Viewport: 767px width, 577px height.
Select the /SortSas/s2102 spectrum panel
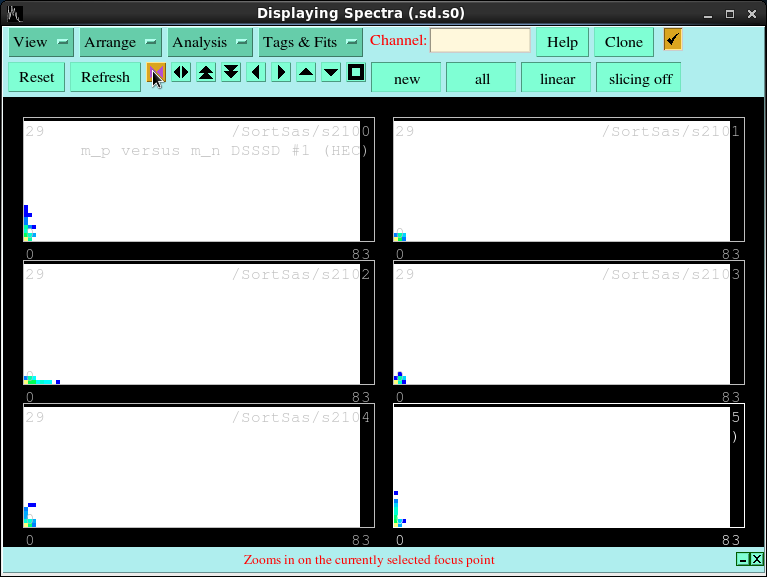click(x=199, y=323)
